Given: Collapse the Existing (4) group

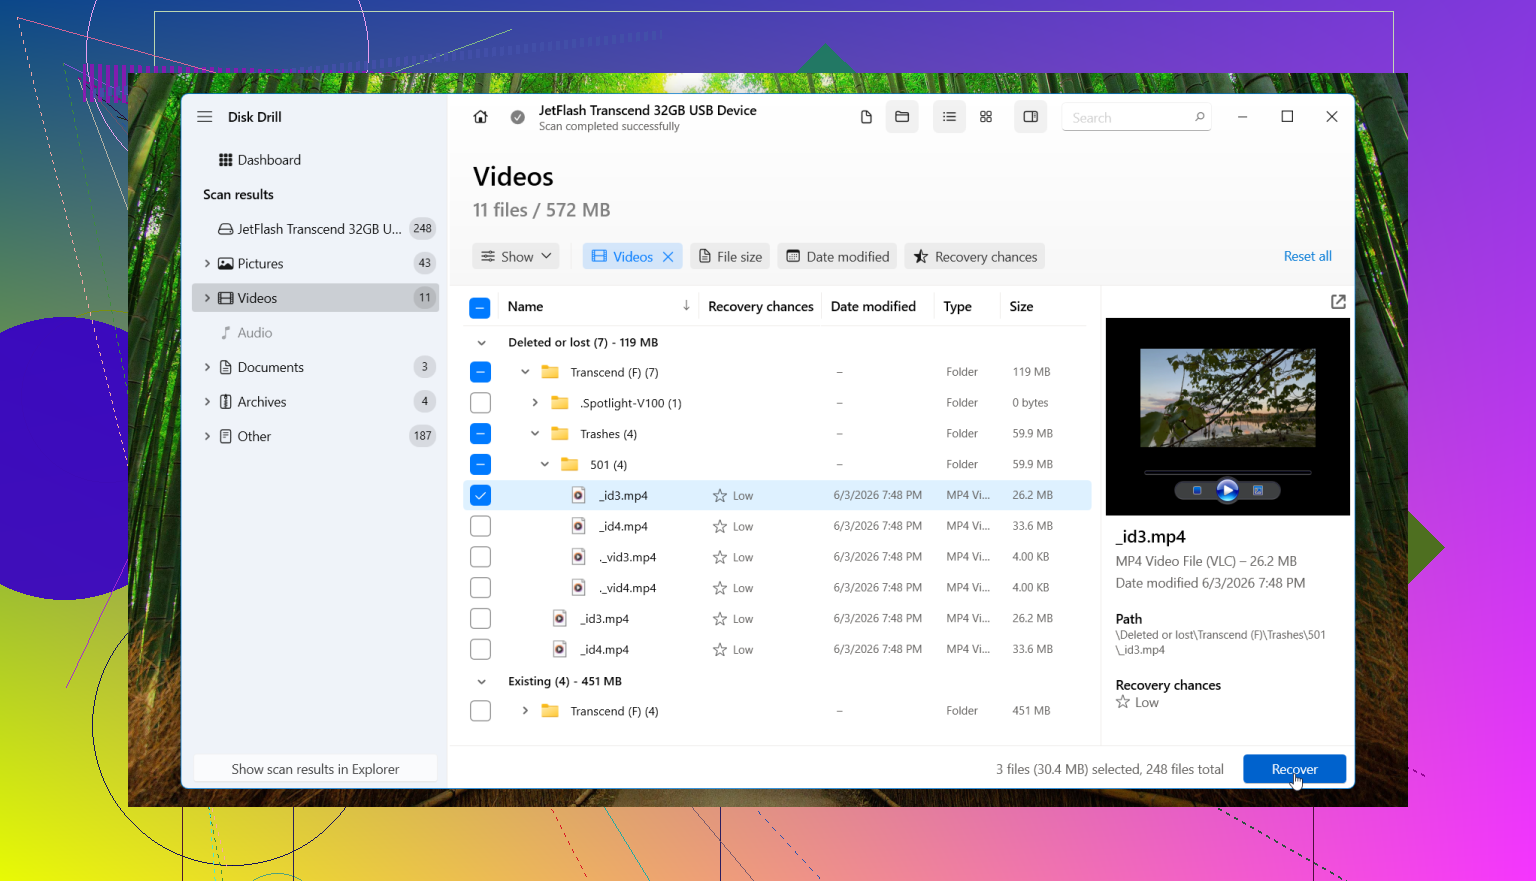Looking at the screenshot, I should click(481, 682).
